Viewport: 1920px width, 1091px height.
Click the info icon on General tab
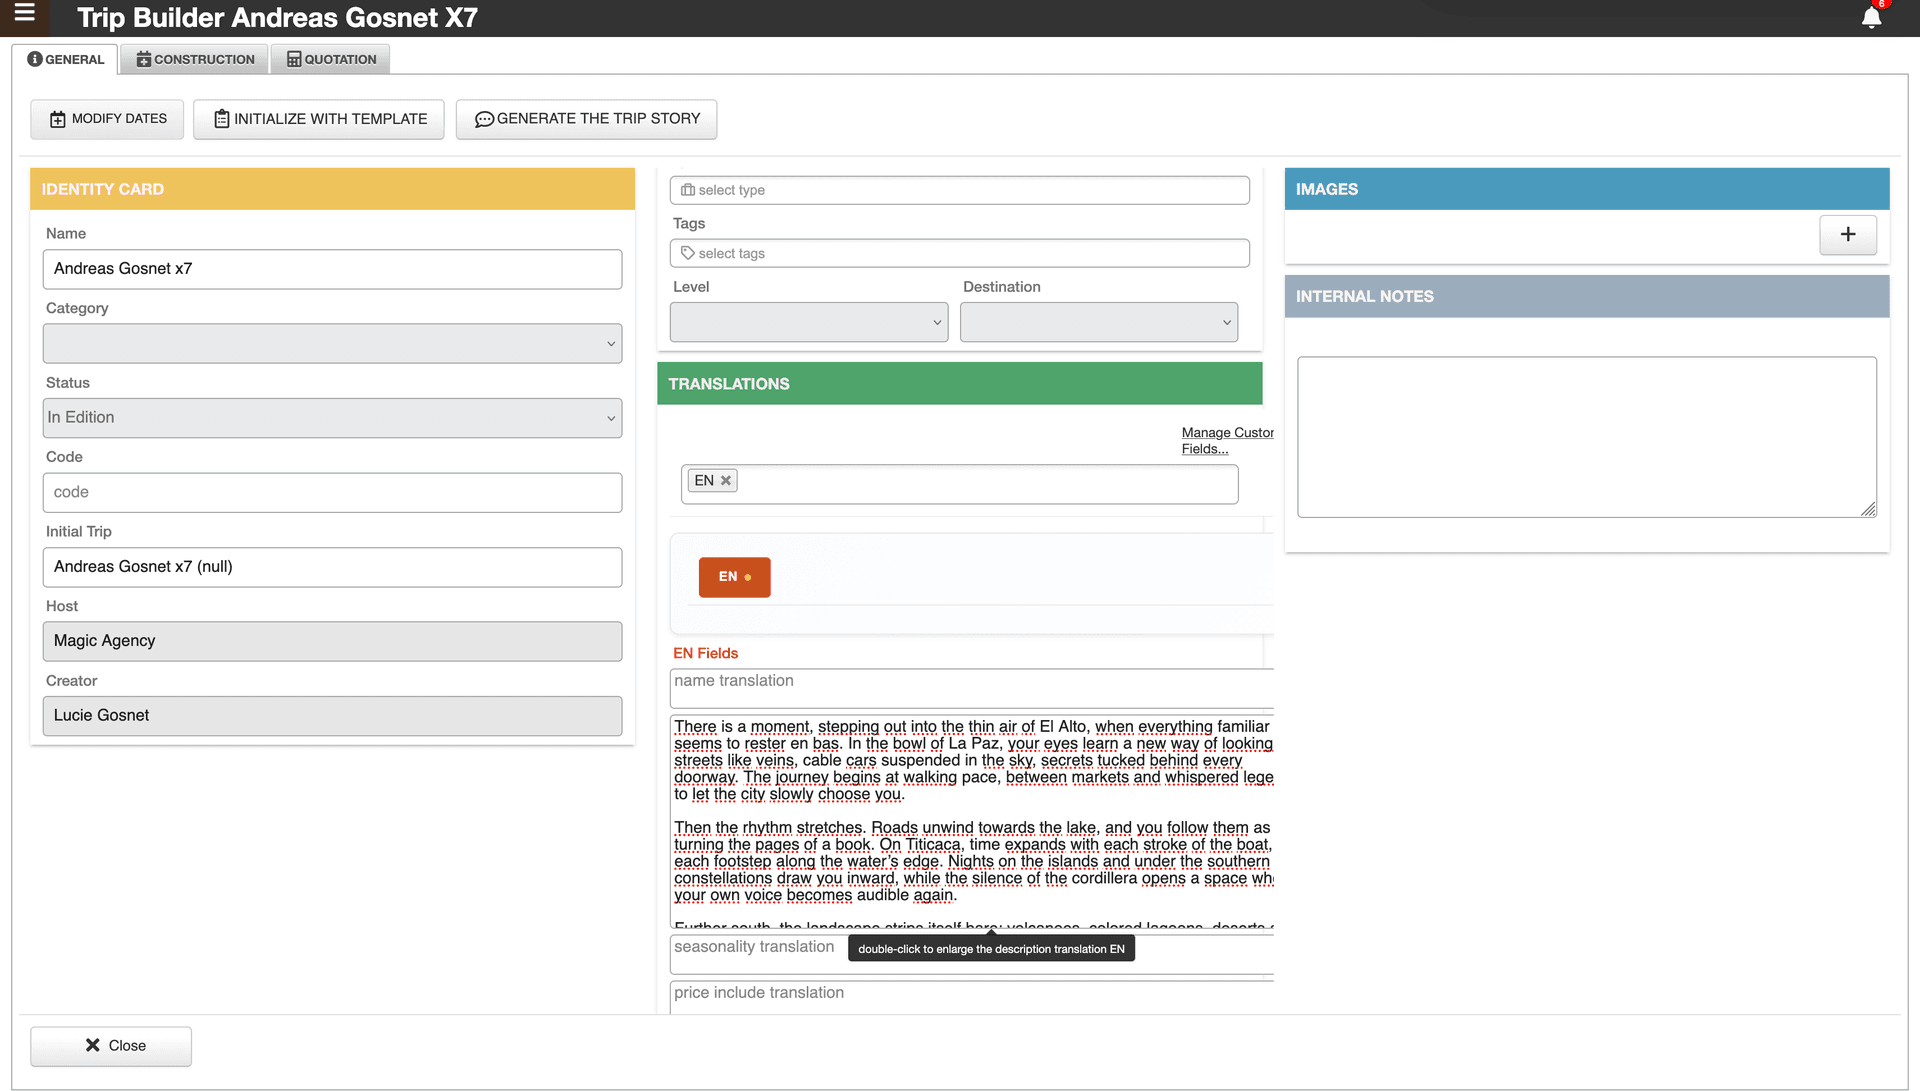[x=35, y=59]
